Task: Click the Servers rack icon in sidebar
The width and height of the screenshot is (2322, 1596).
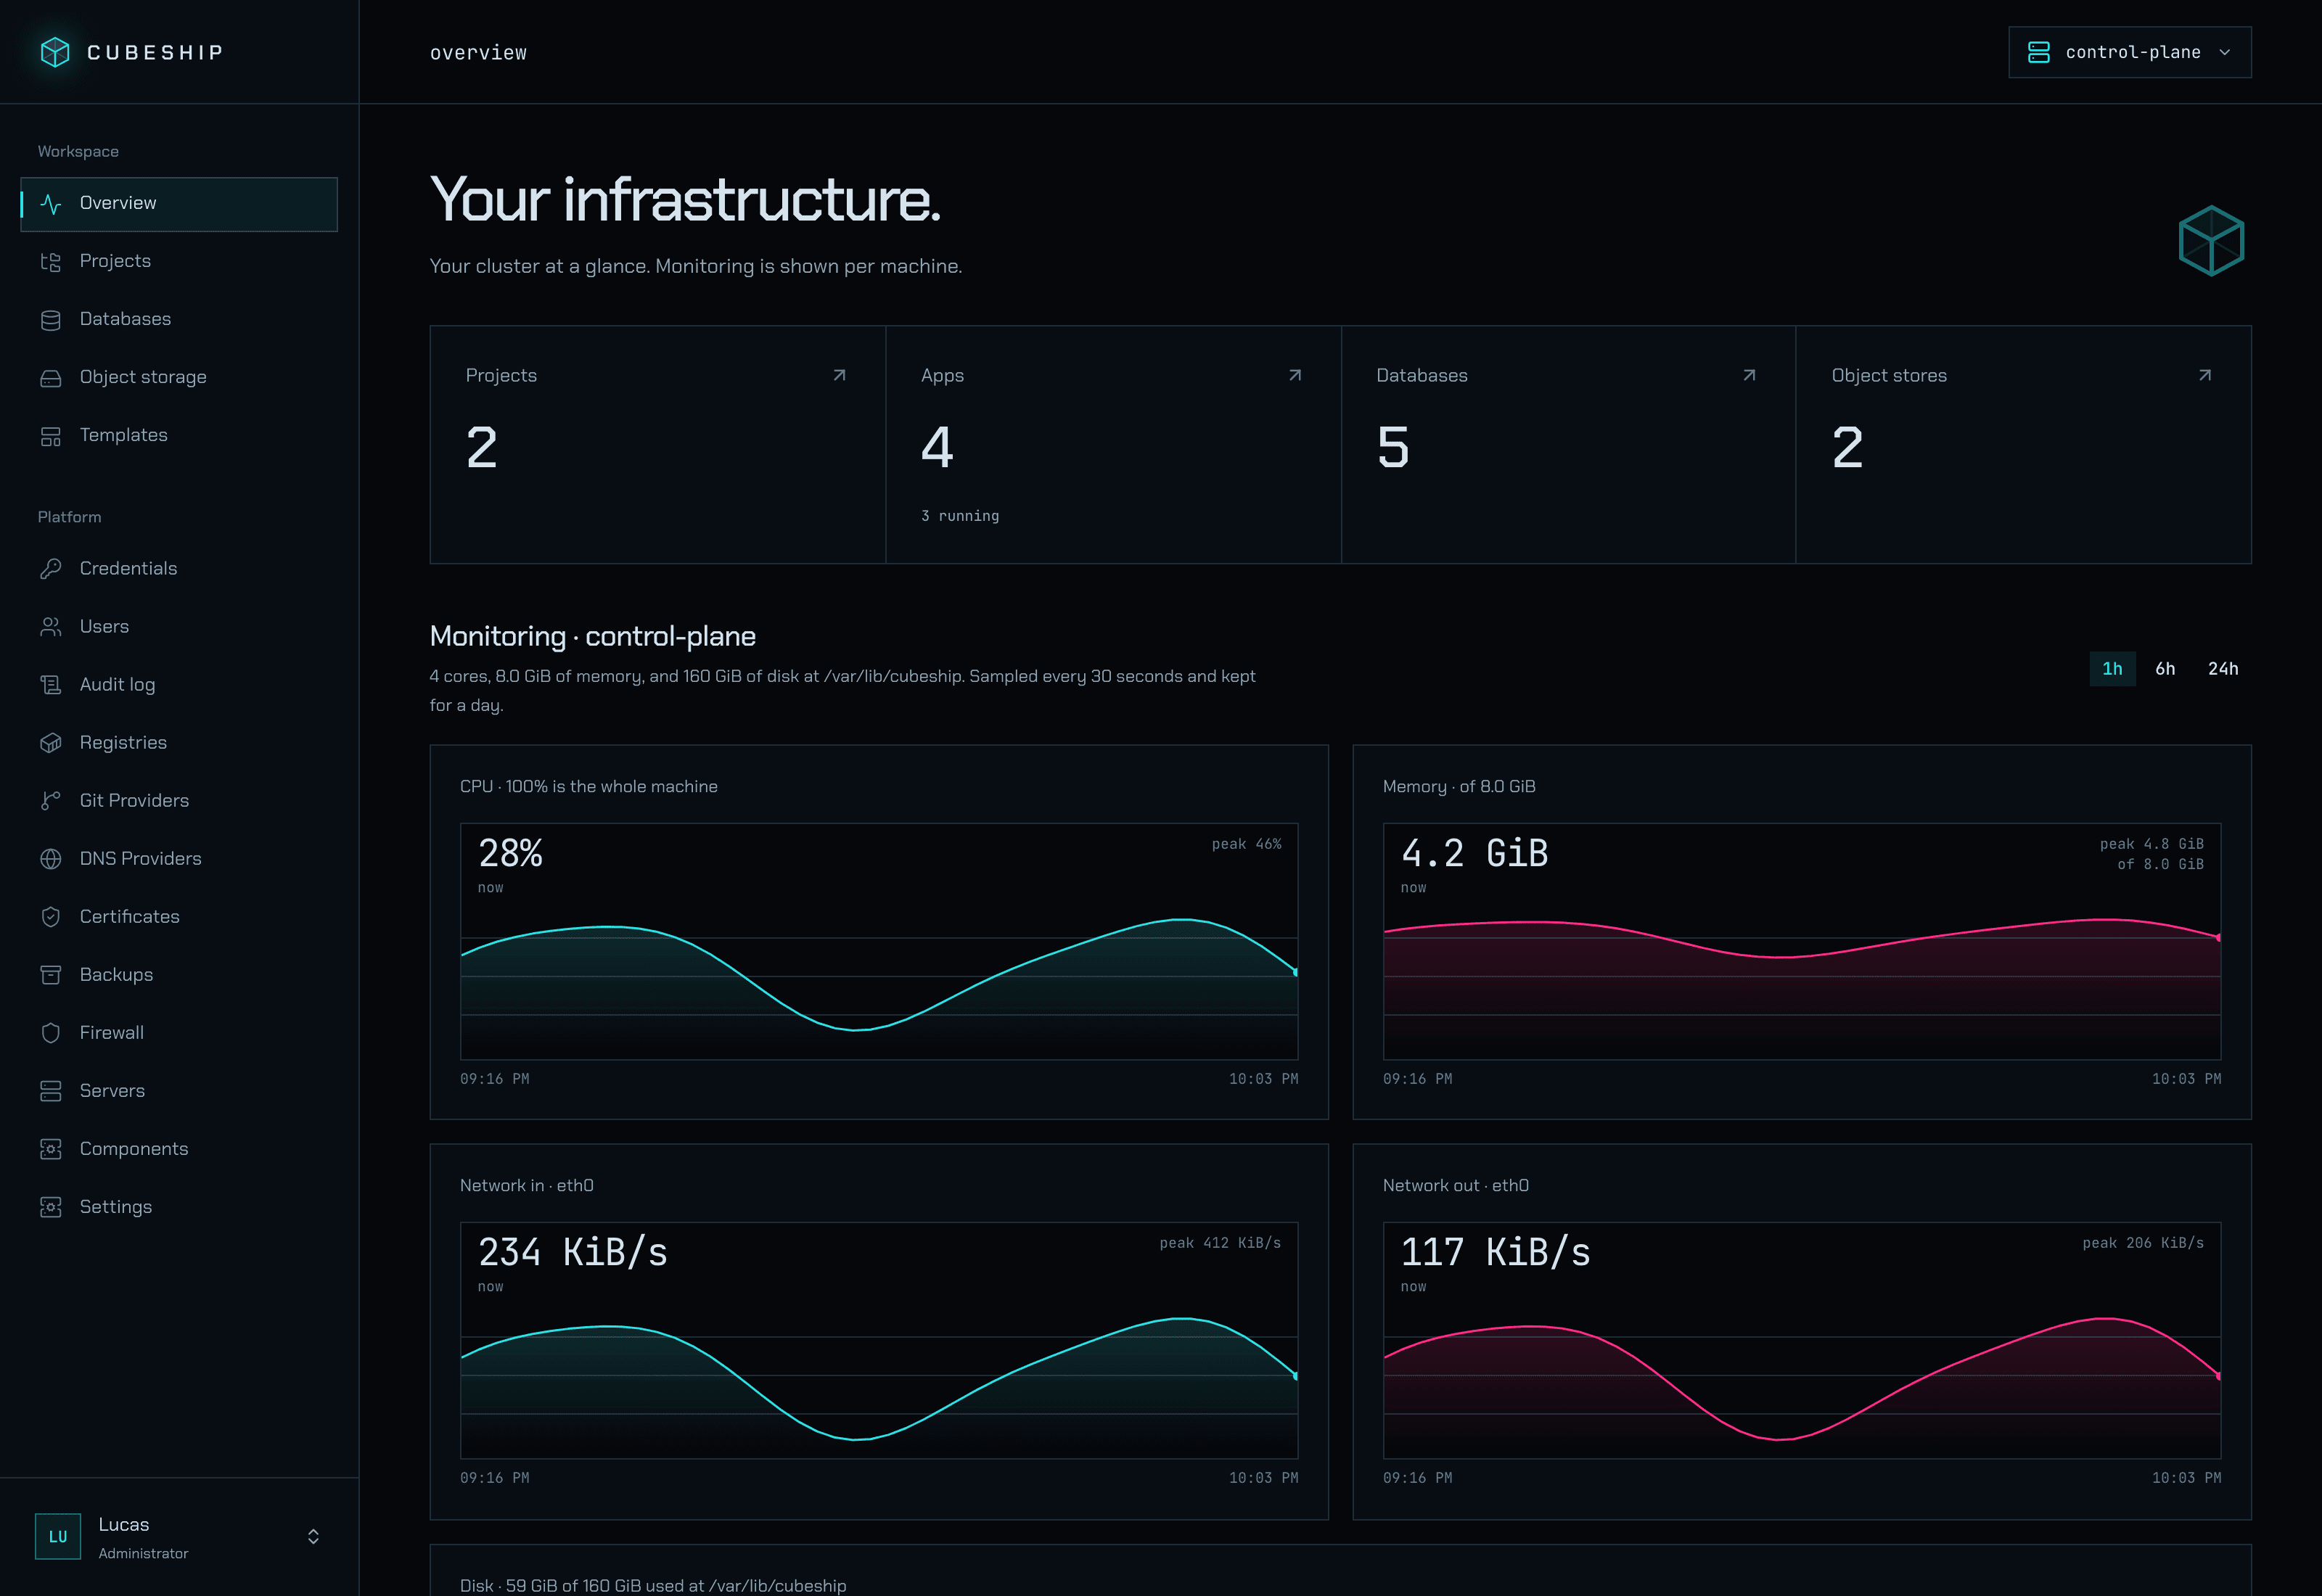Action: pos(51,1091)
